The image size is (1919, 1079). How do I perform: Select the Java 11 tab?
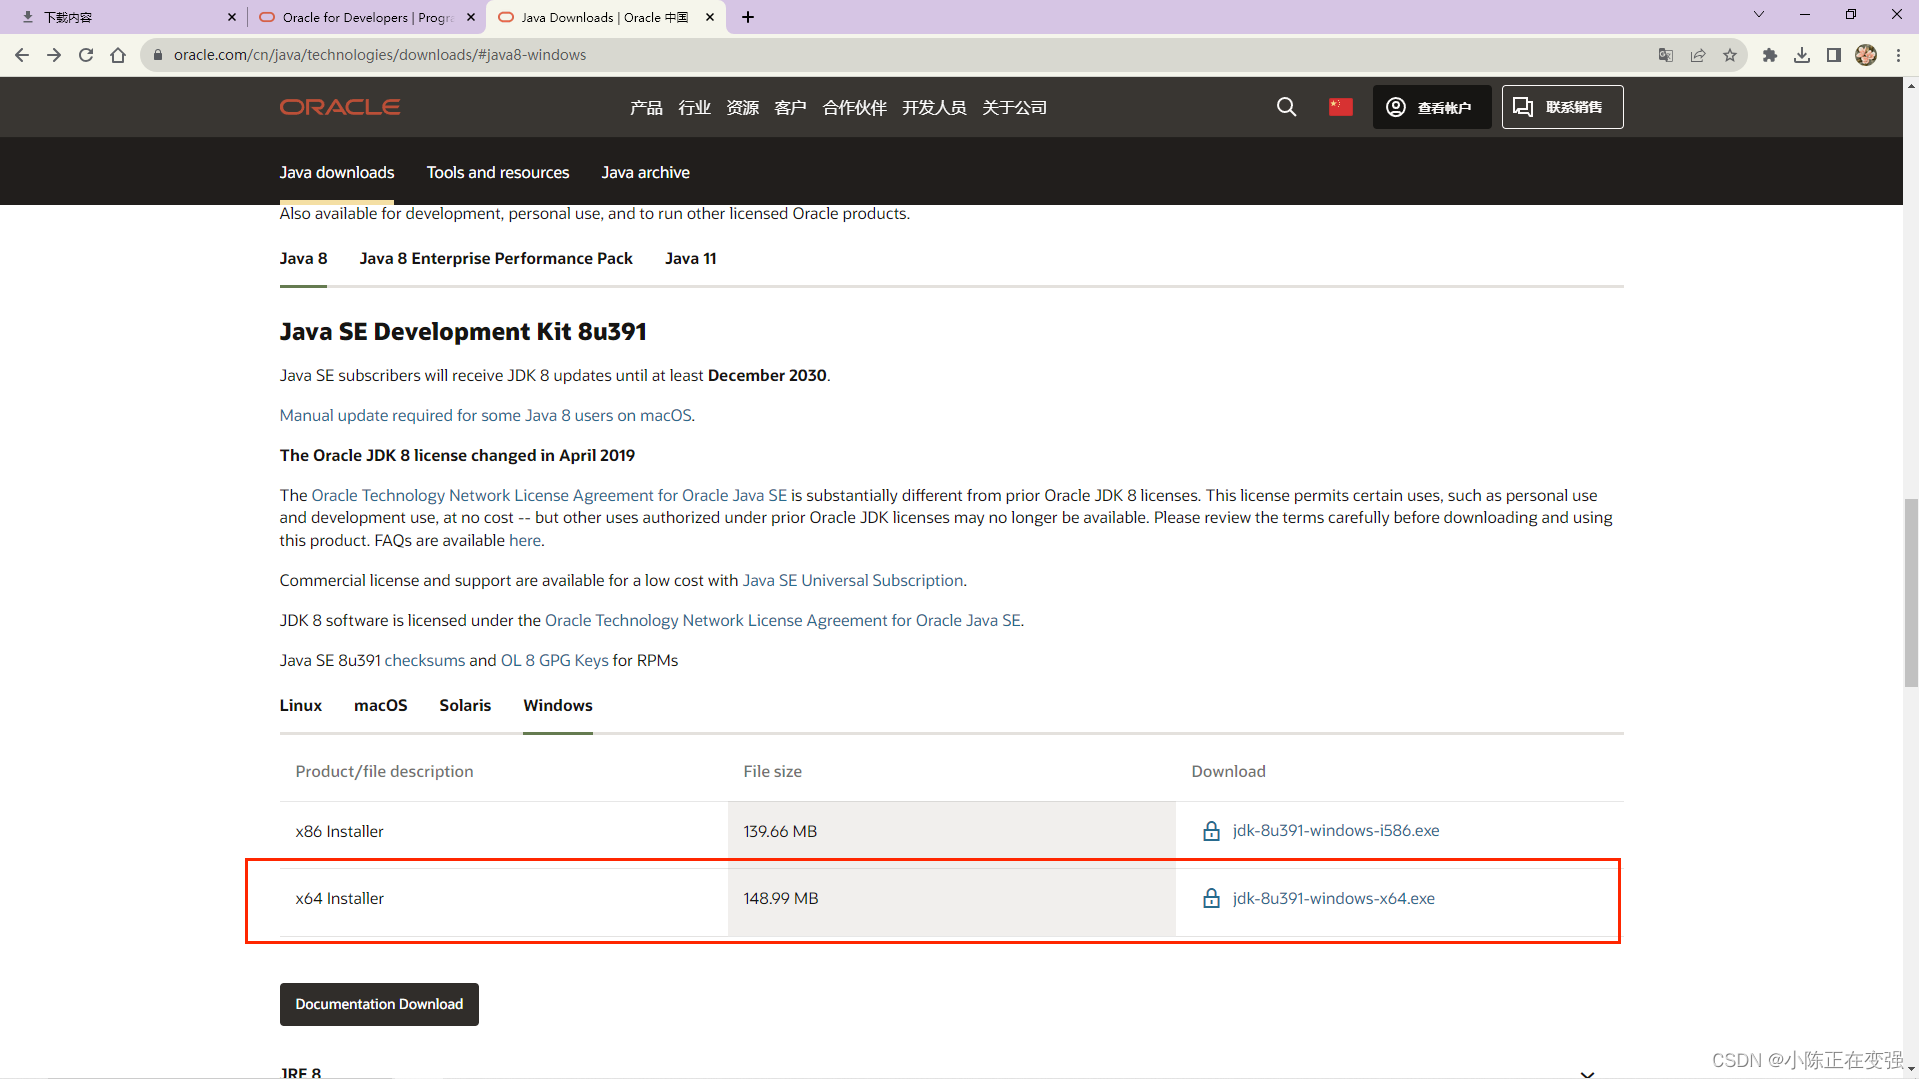[690, 259]
